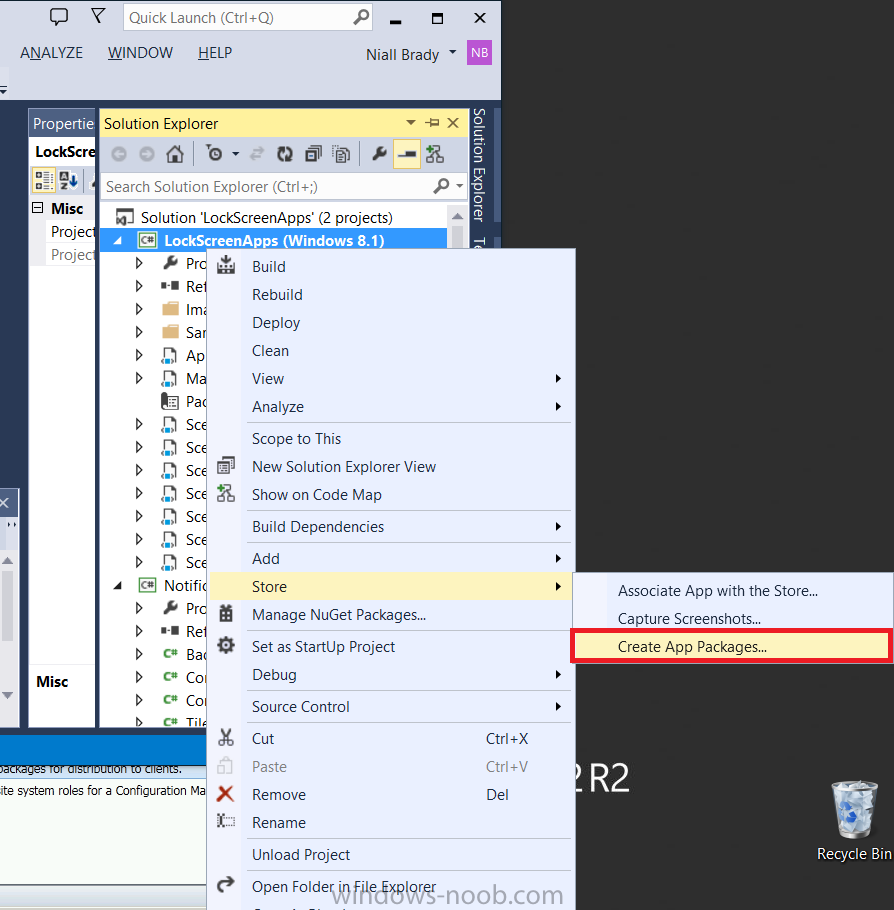Toggle the Preview Selected Items button
Screen dimensions: 894x910
(x=406, y=154)
